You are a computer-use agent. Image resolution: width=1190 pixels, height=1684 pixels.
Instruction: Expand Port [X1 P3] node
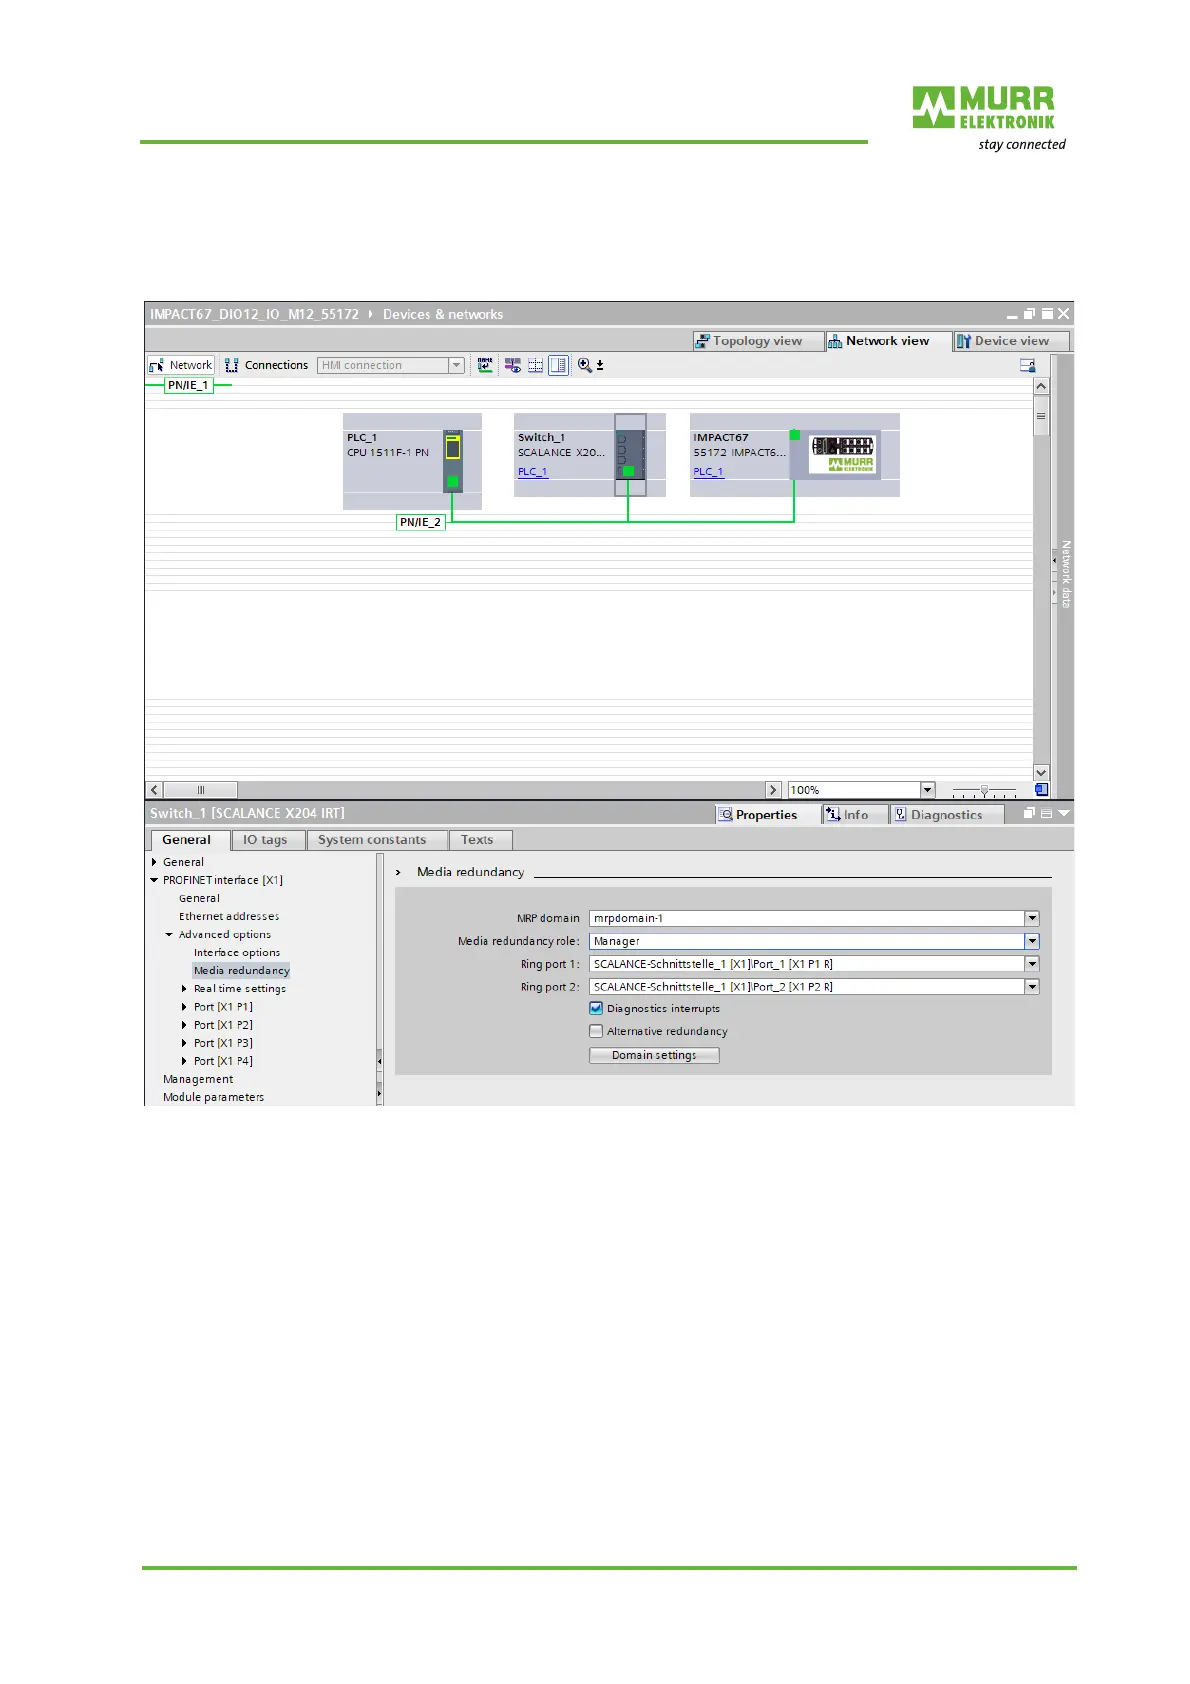coord(184,1043)
